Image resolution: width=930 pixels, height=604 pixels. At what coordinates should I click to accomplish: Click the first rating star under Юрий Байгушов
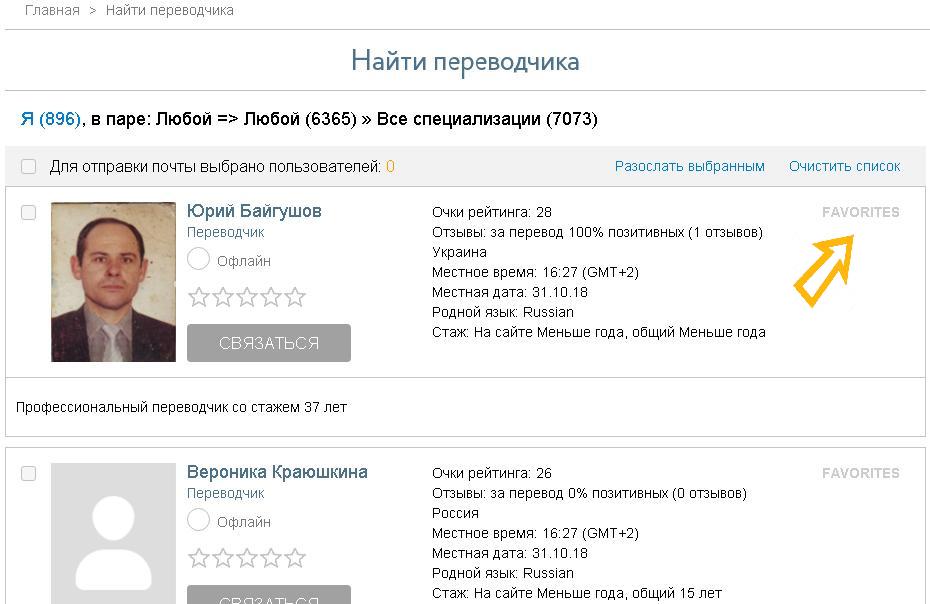[198, 297]
